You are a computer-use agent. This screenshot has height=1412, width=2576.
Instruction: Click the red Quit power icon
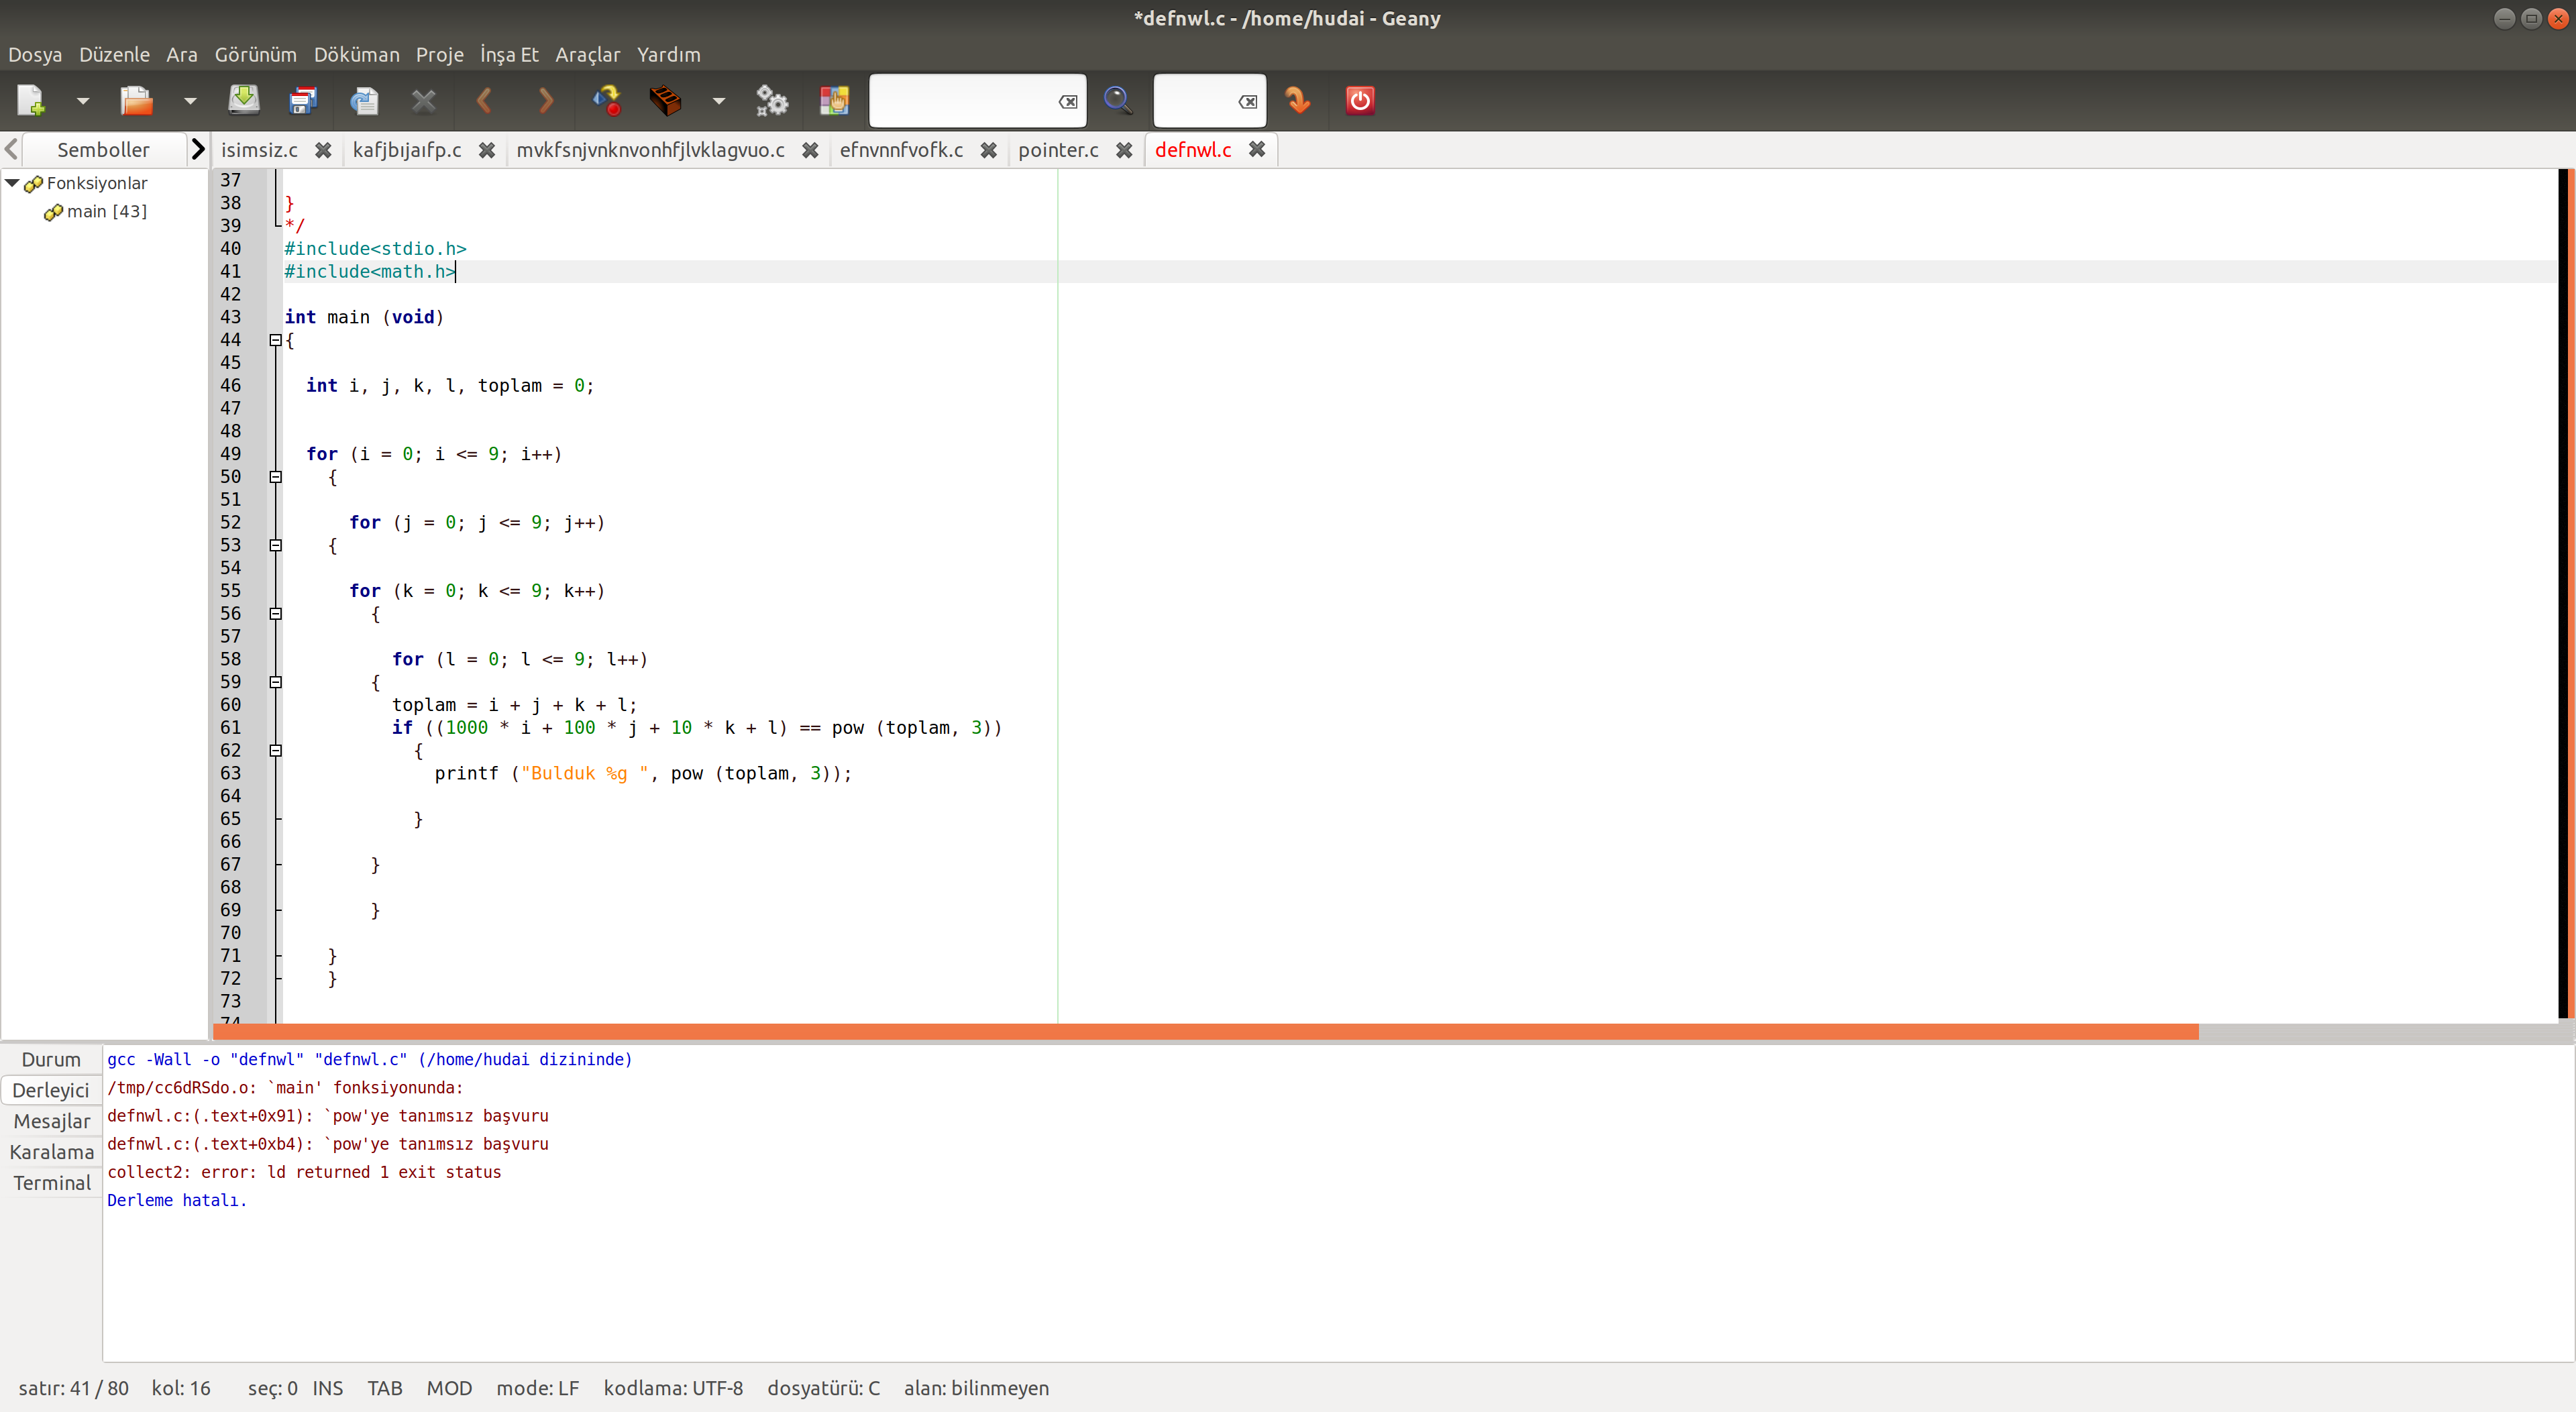point(1359,100)
